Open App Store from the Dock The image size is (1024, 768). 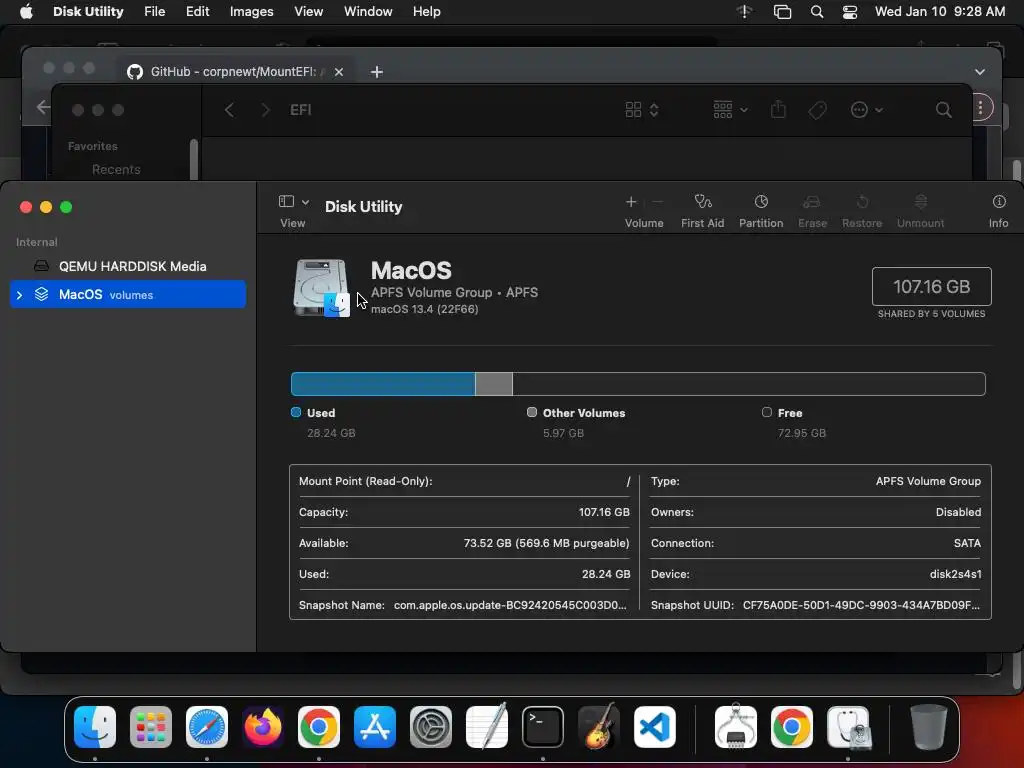(375, 726)
